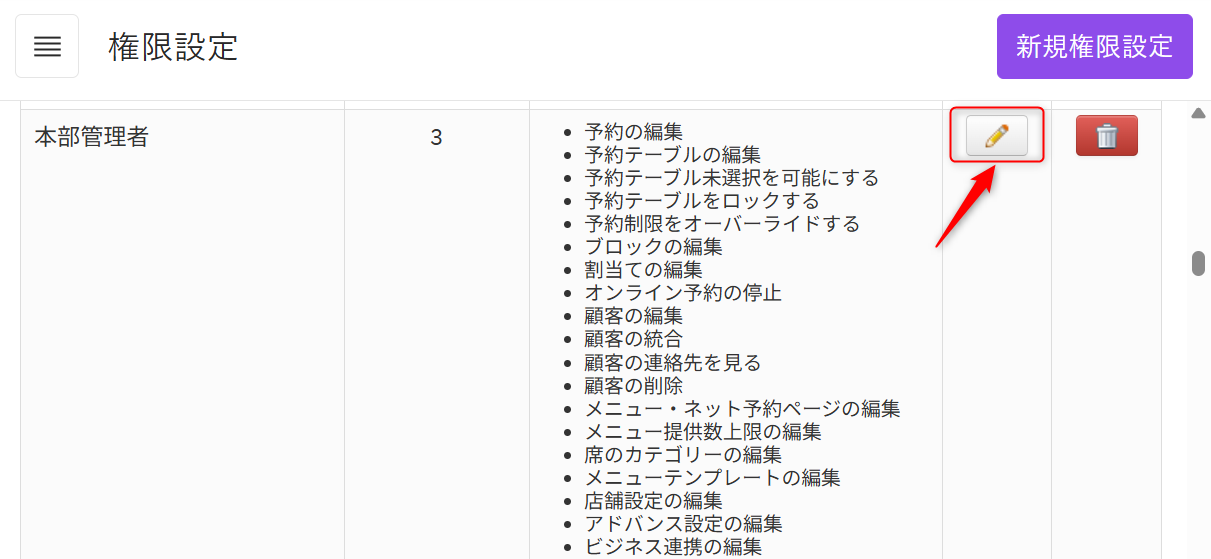The height and width of the screenshot is (559, 1211).
Task: Select 顧客の統合 list item
Action: (634, 338)
